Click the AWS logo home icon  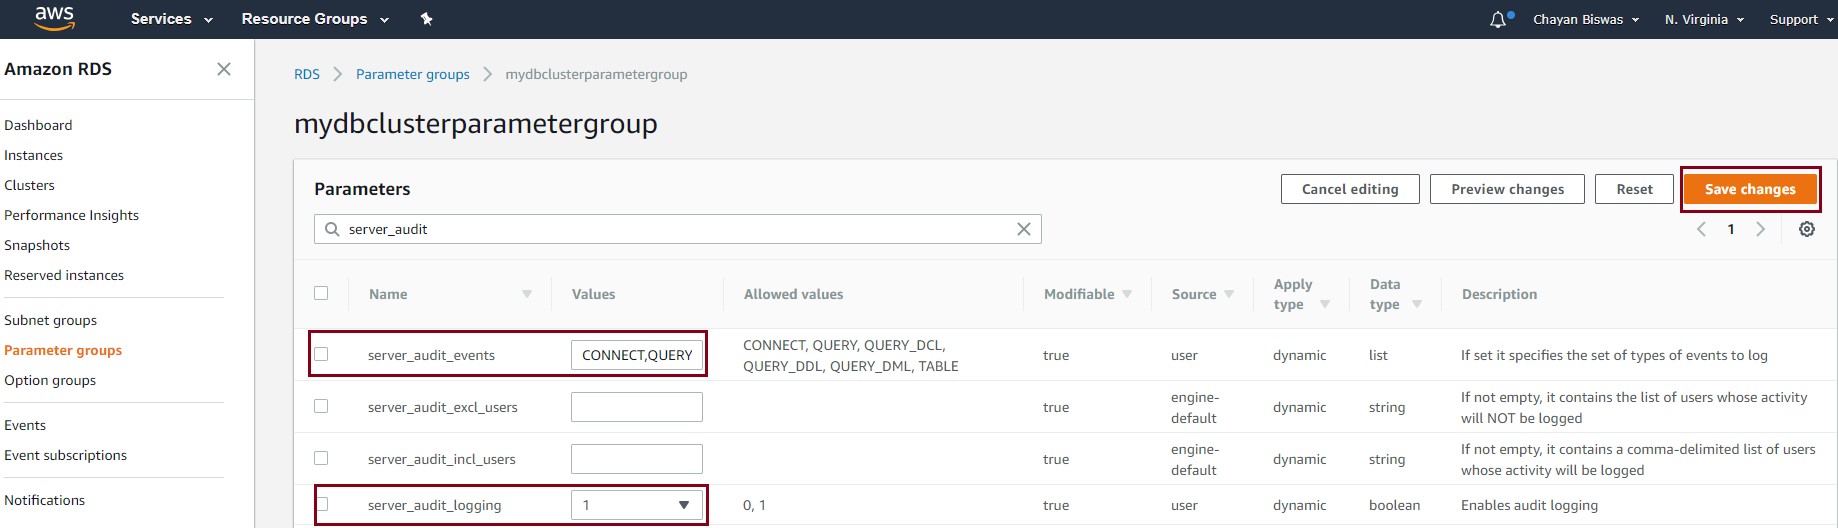click(x=54, y=18)
